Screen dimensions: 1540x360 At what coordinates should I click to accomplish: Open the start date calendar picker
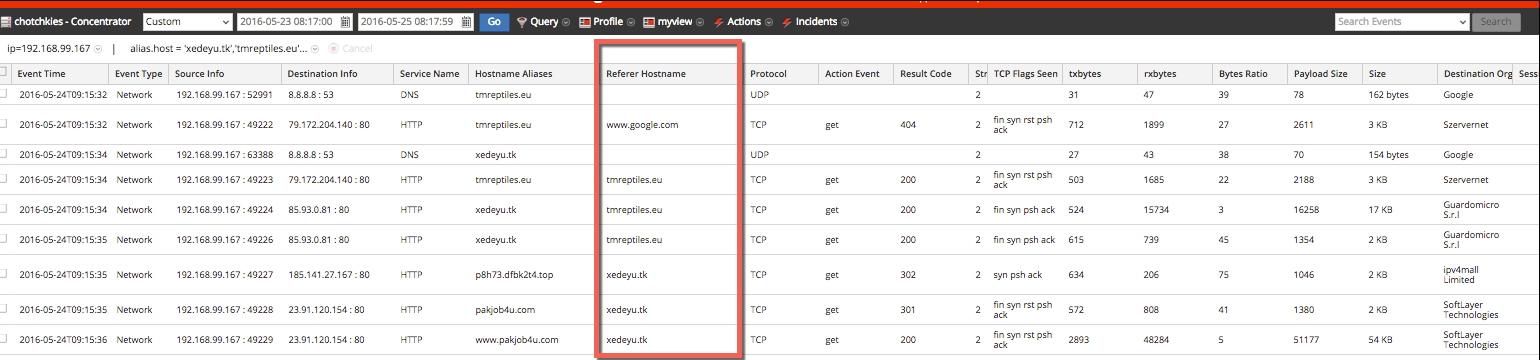pos(345,21)
